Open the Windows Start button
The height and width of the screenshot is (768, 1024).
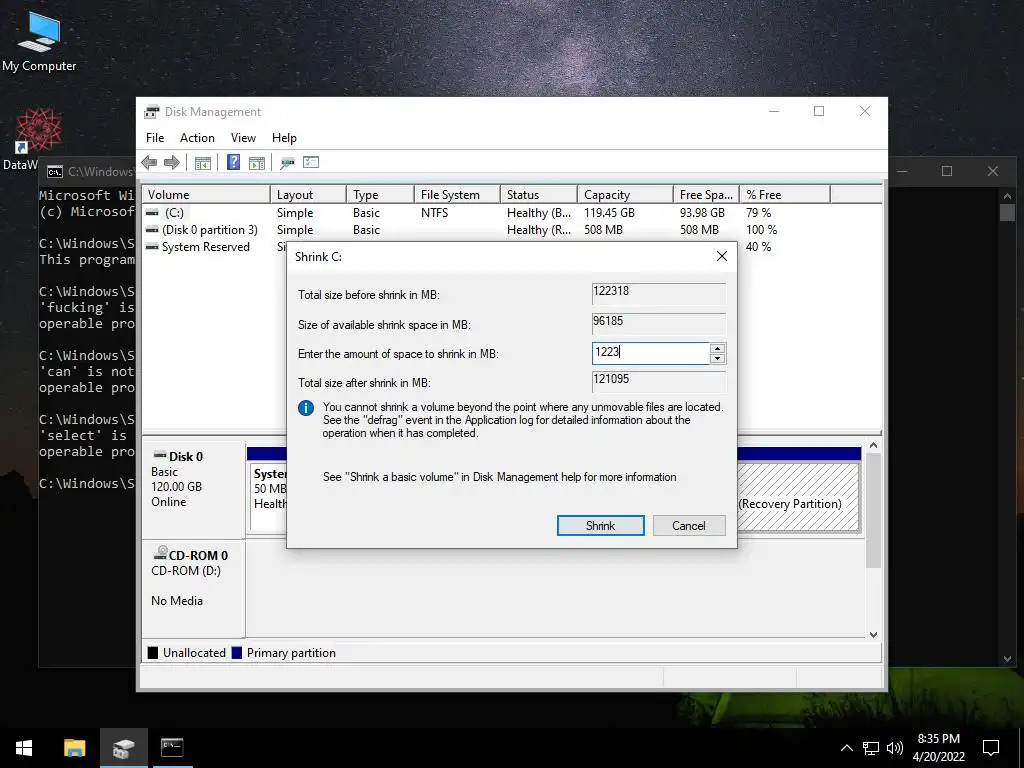point(24,748)
